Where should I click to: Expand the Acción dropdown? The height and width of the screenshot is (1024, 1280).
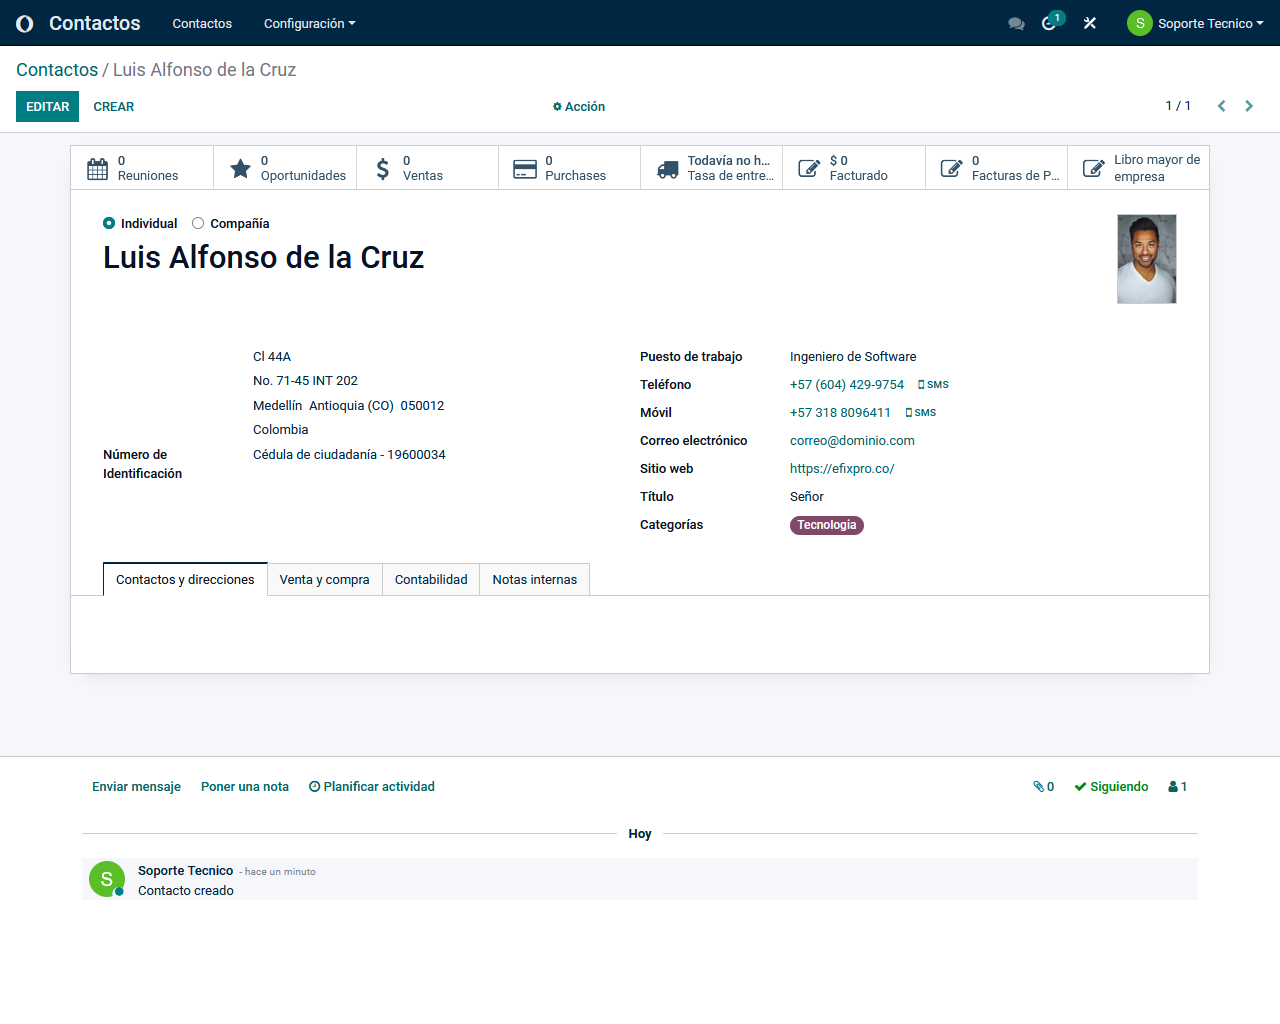tap(579, 107)
